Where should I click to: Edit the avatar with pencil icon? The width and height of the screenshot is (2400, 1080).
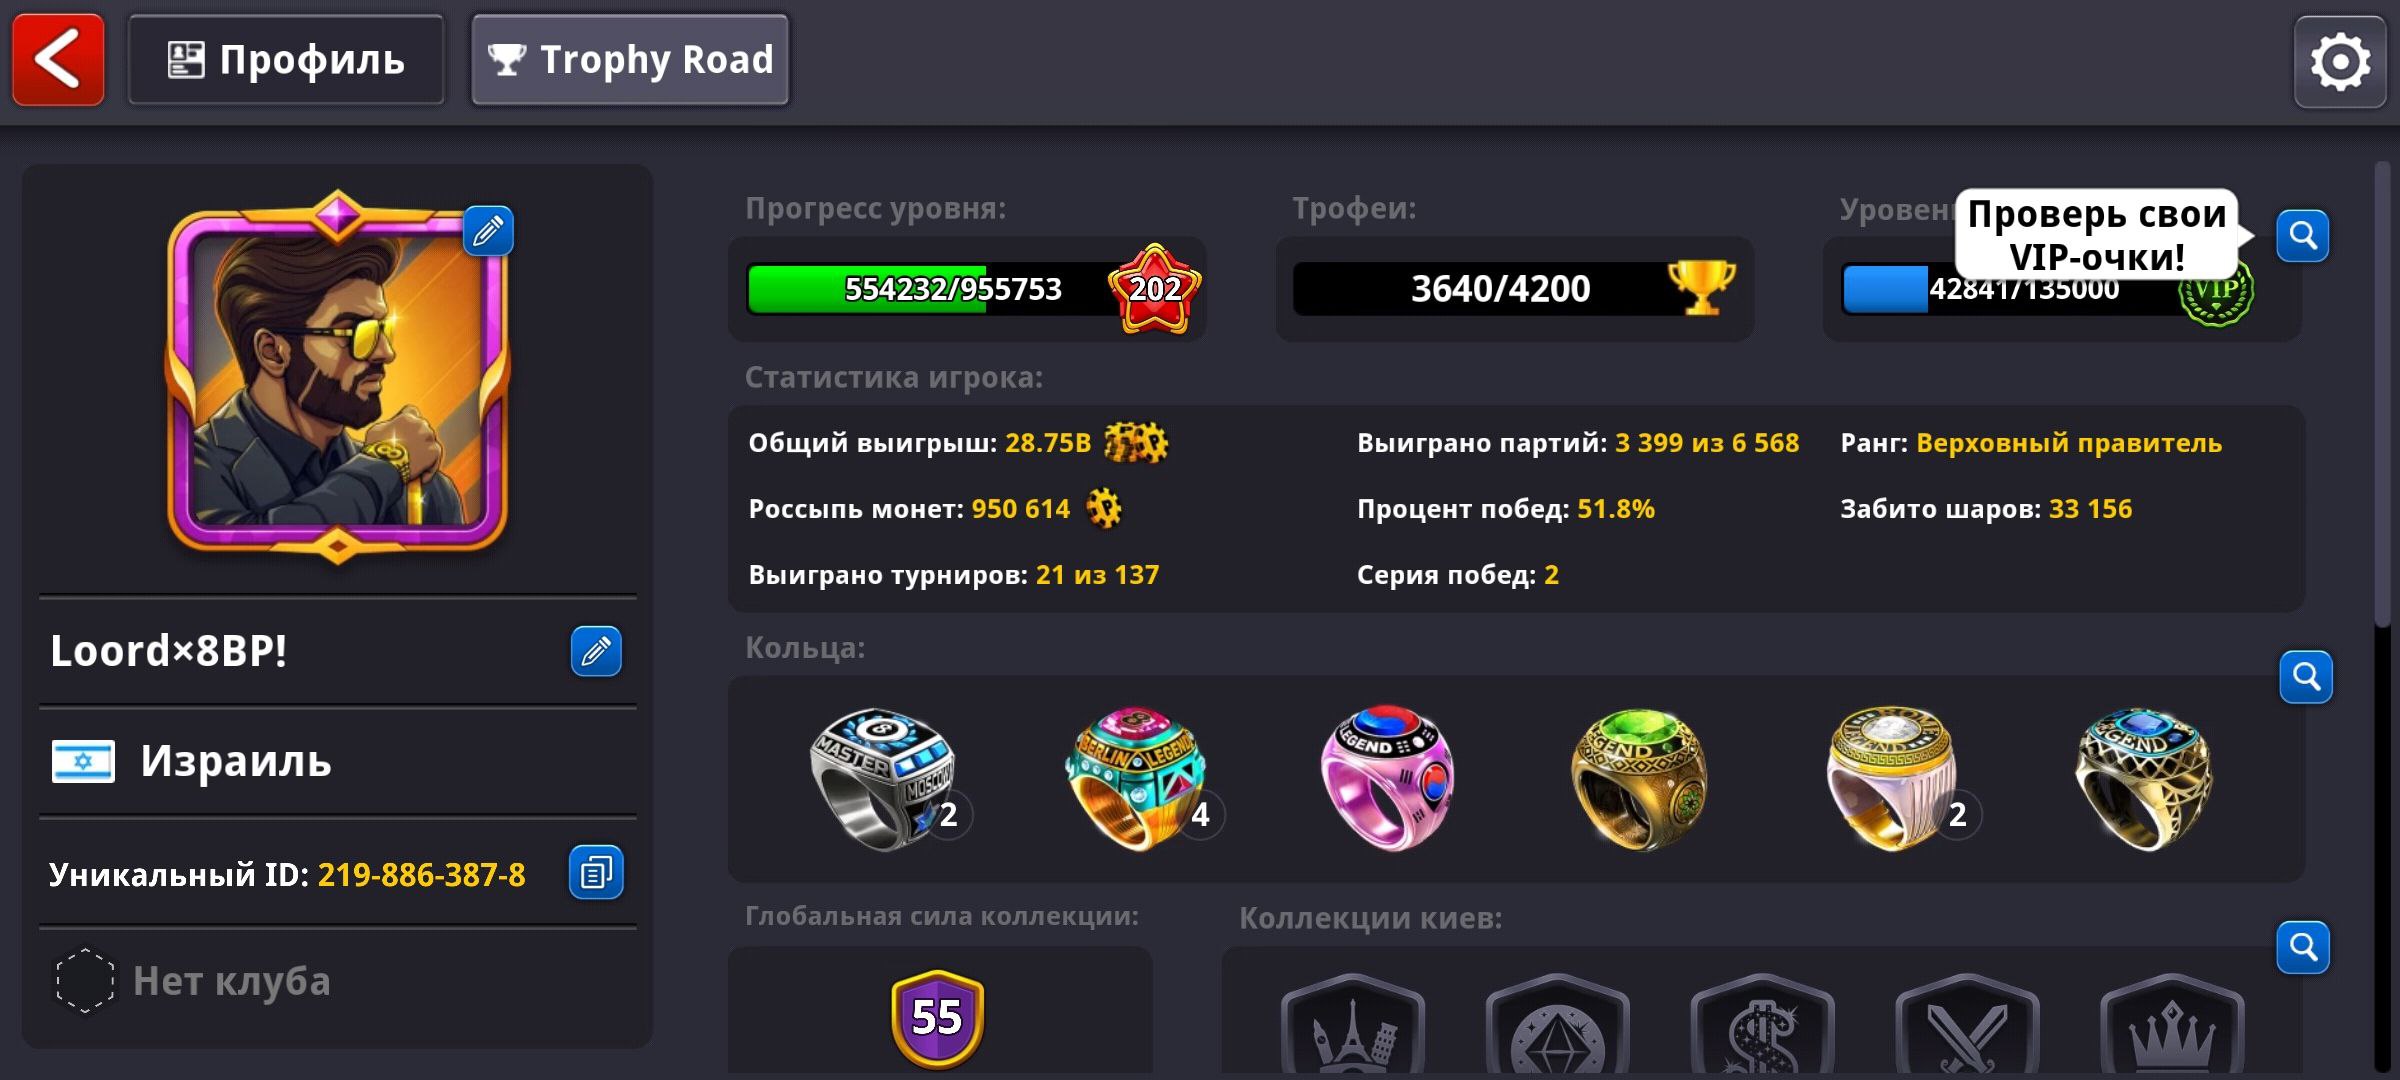[x=488, y=231]
